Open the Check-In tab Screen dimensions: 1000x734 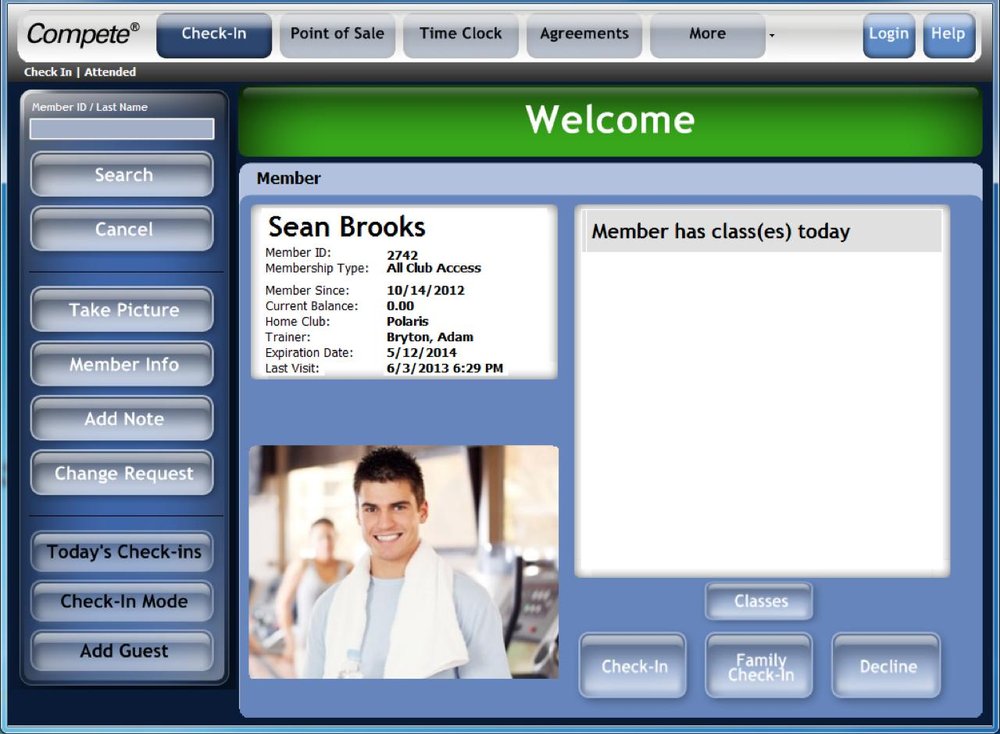coord(214,35)
